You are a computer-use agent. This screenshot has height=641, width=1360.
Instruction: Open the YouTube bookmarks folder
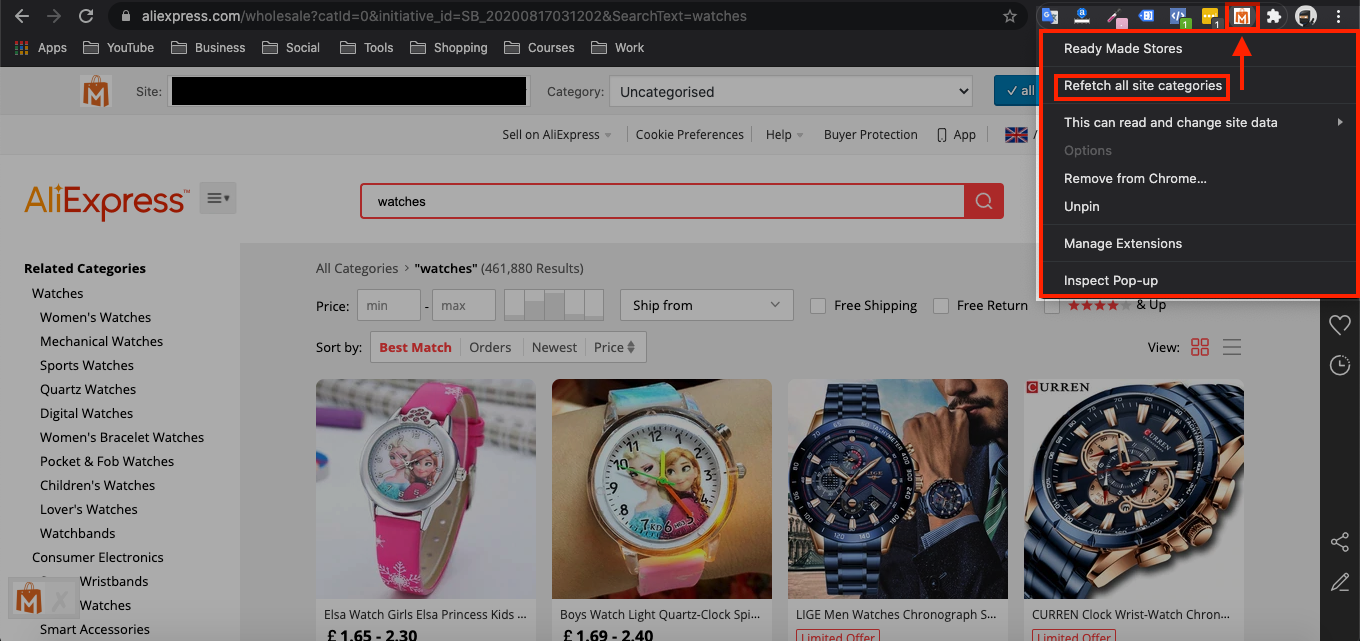[x=119, y=48]
